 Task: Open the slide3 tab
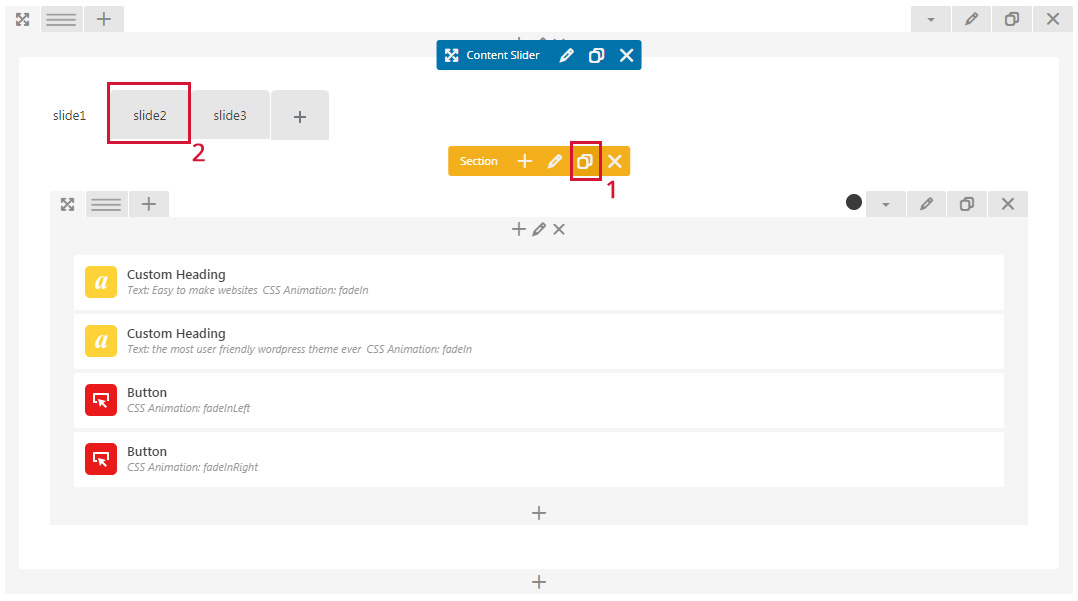coord(230,115)
